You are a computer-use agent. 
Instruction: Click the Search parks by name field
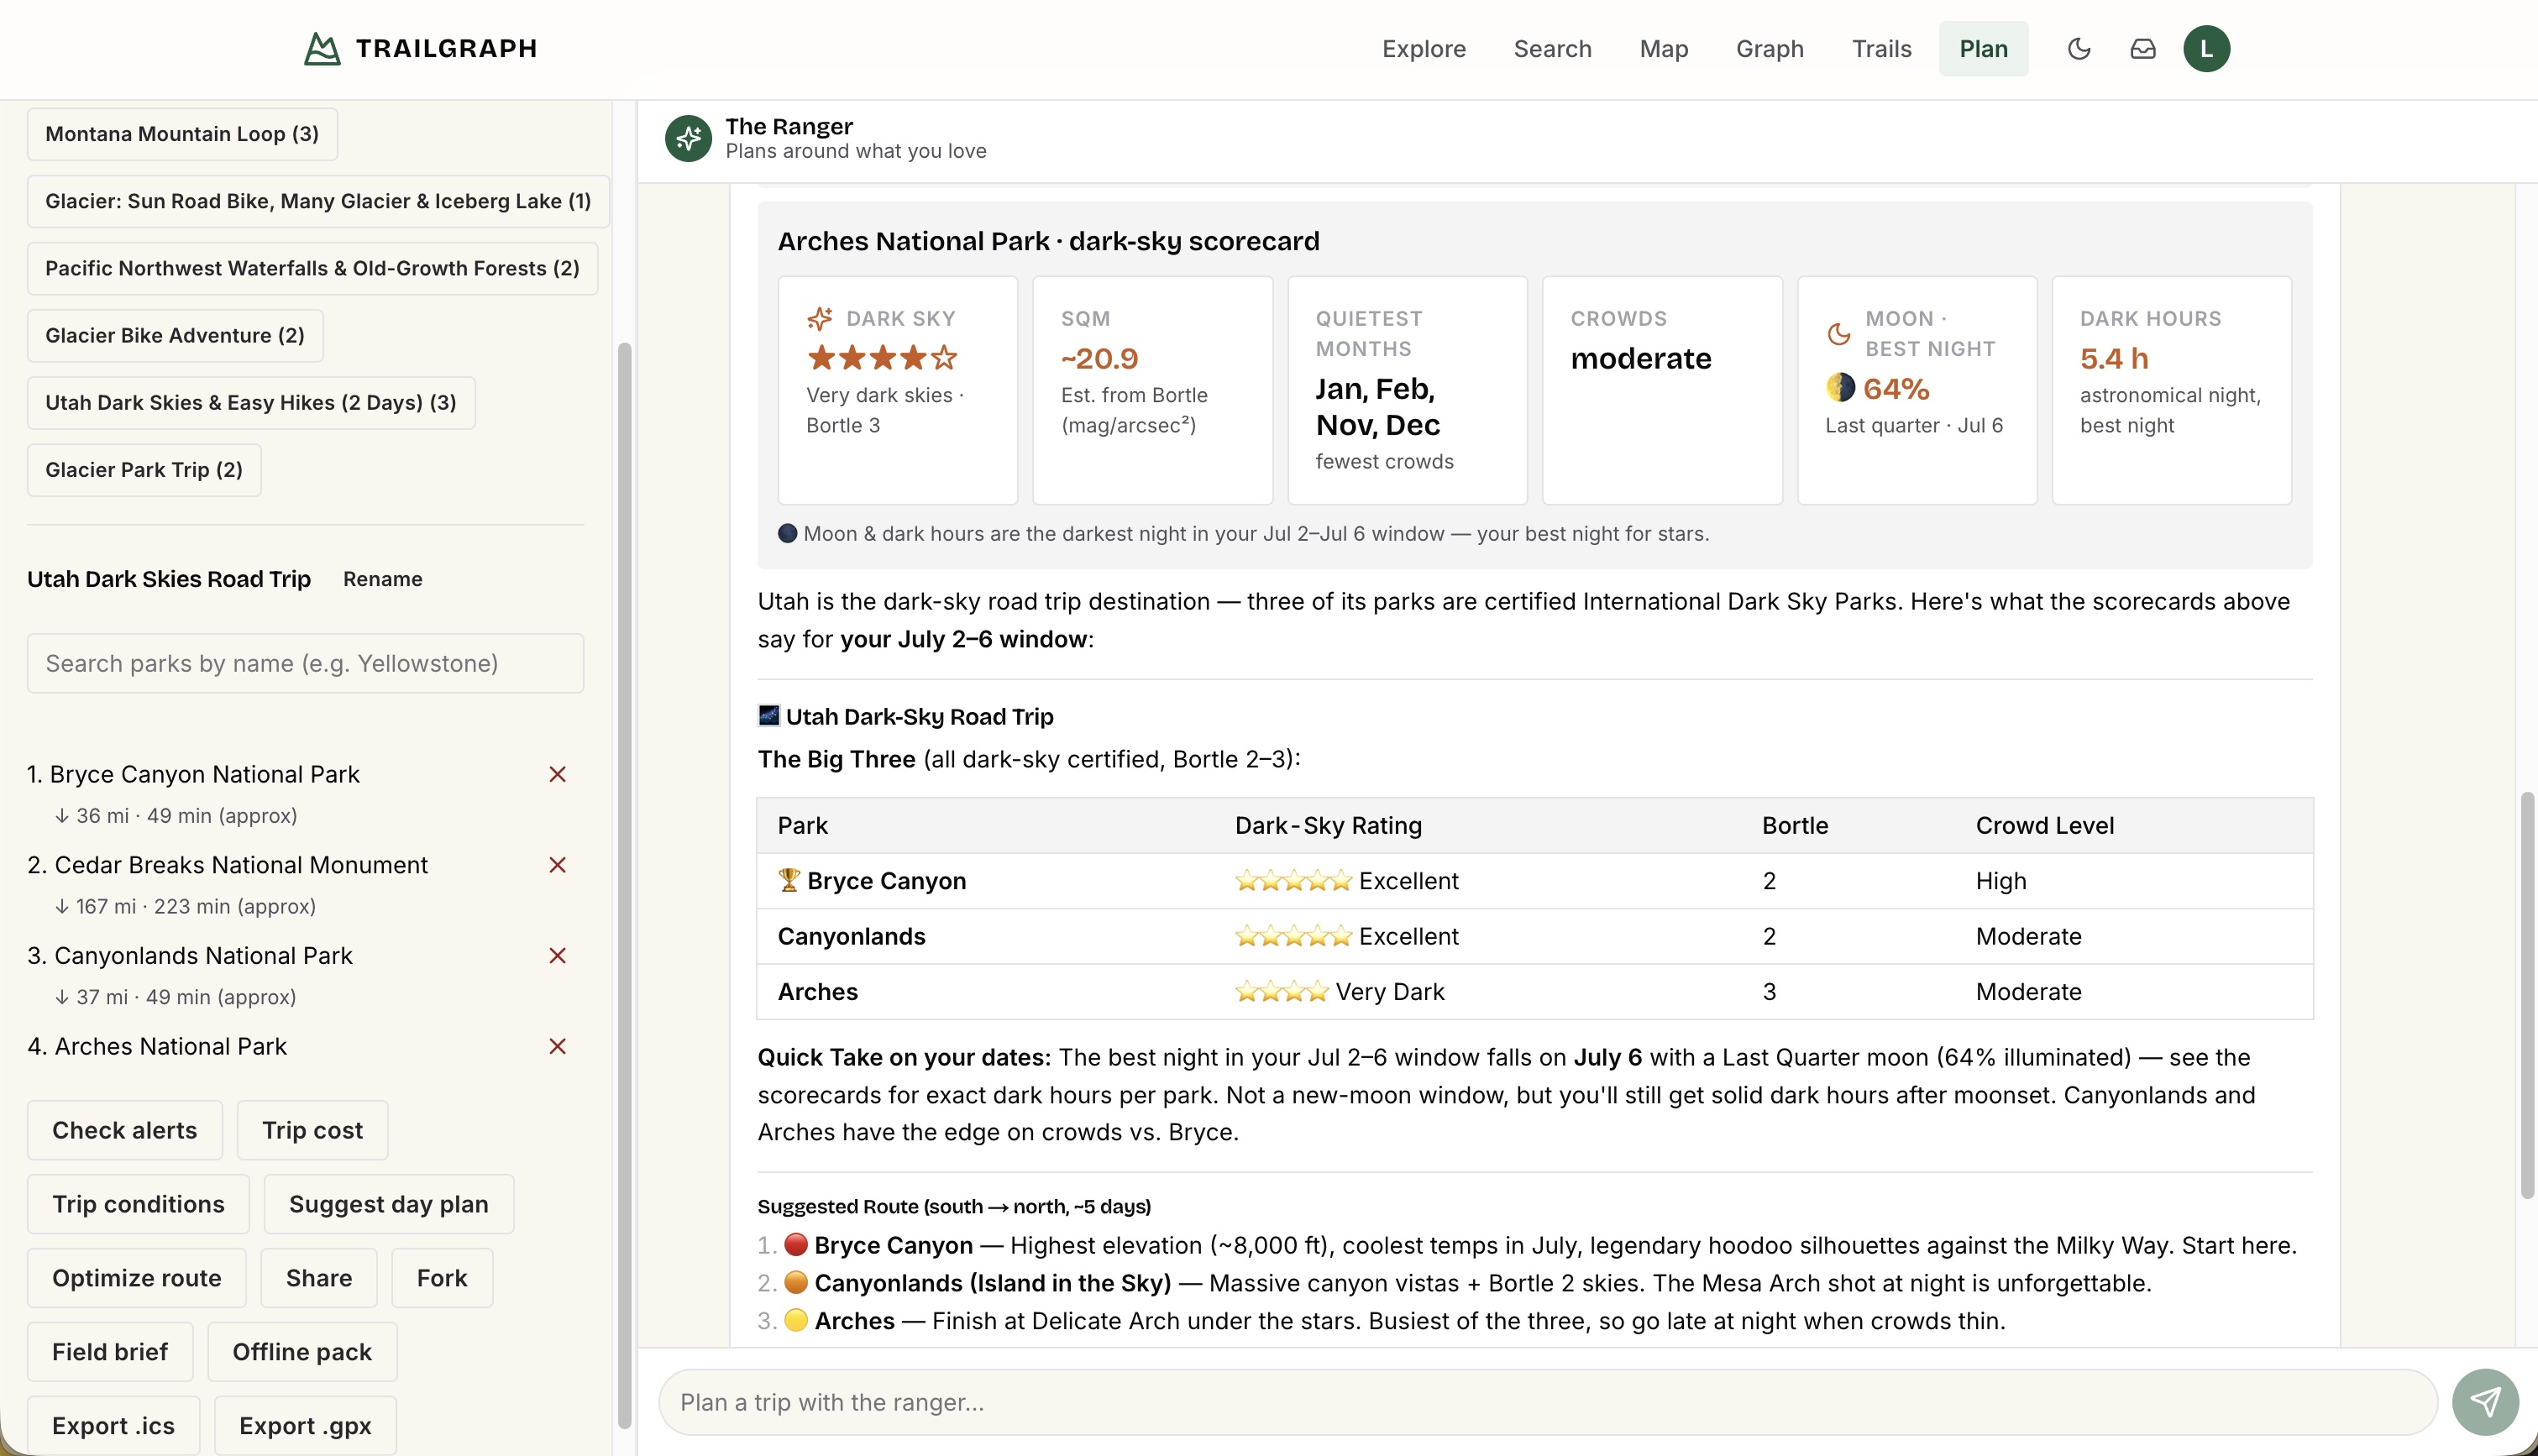pos(305,663)
